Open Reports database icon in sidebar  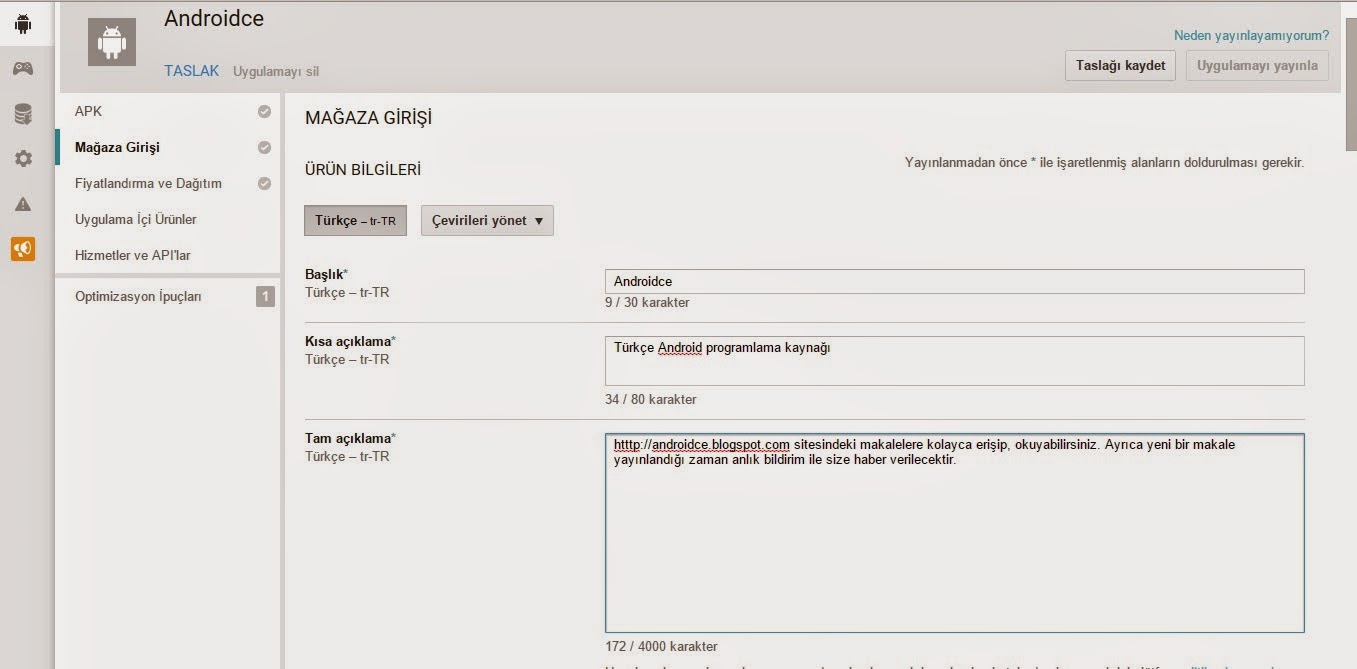point(22,114)
